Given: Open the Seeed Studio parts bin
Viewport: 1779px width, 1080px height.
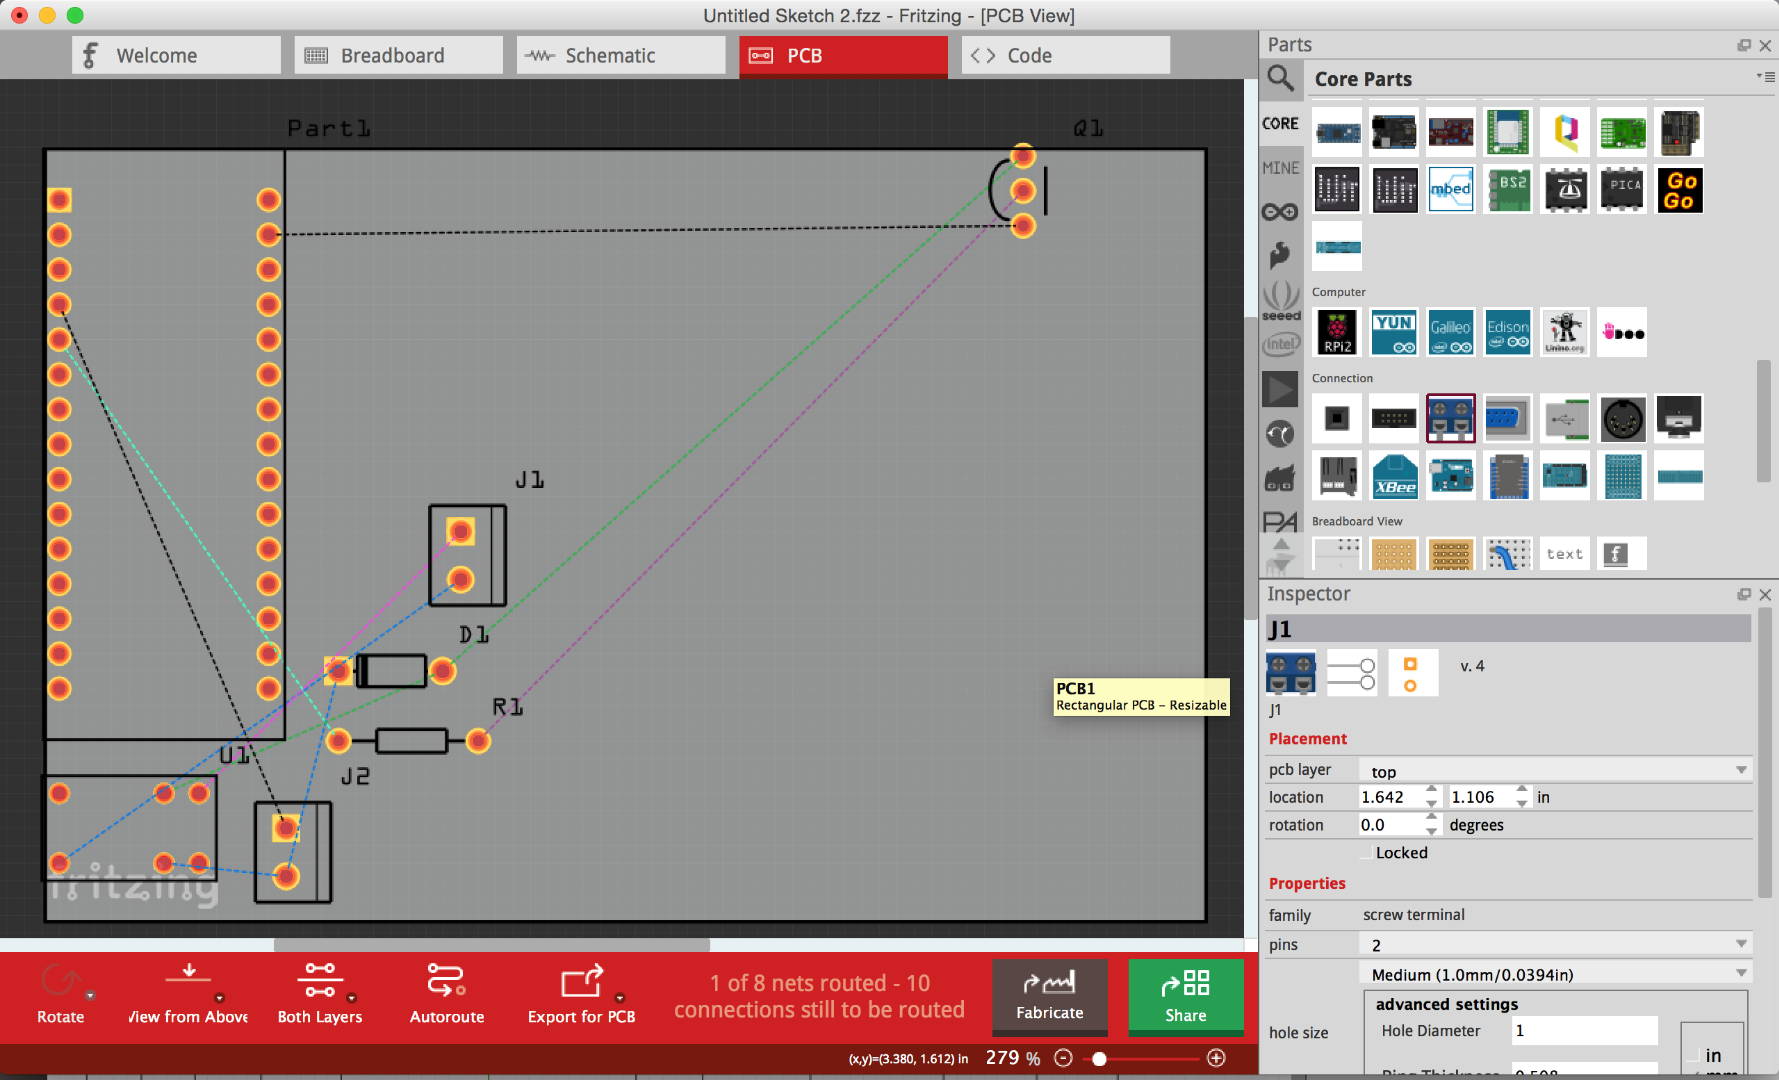Looking at the screenshot, I should [1281, 299].
